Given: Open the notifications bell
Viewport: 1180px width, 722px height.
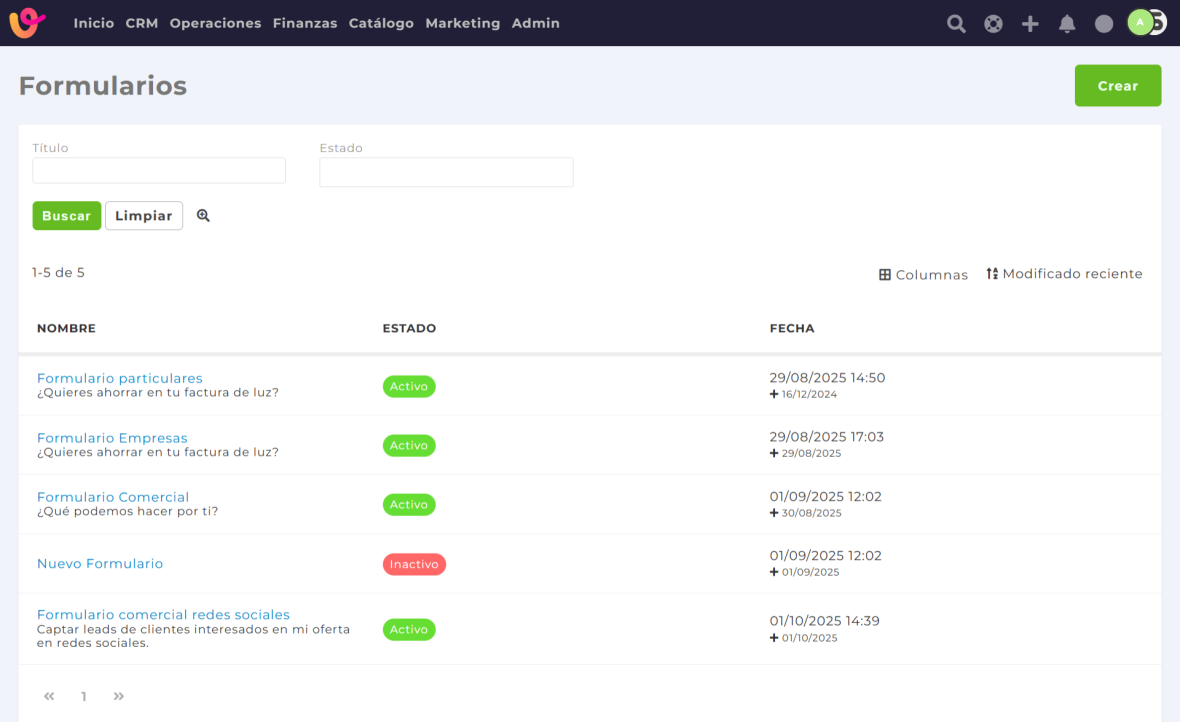Looking at the screenshot, I should click(x=1067, y=24).
